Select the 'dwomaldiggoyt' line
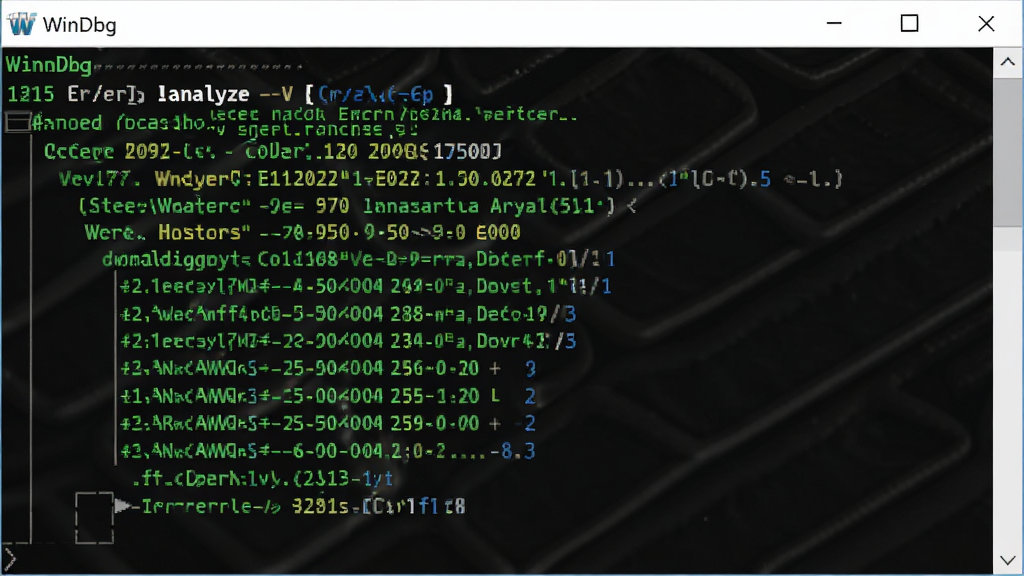Viewport: 1024px width, 576px height. [359, 259]
